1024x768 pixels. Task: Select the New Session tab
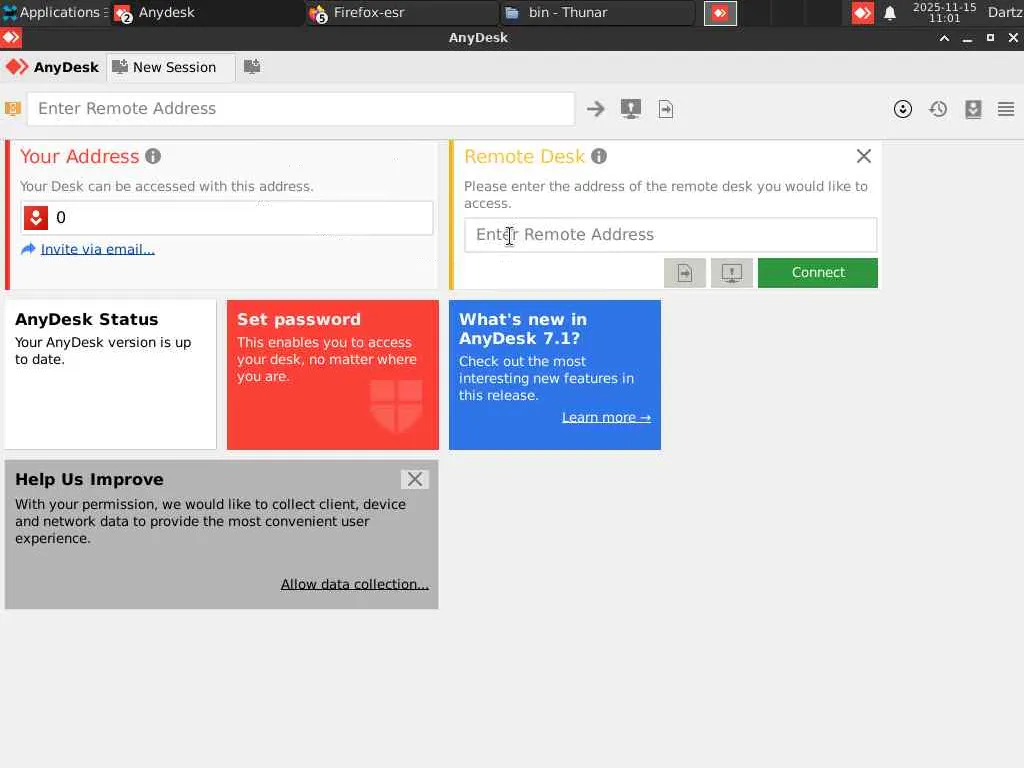(170, 67)
